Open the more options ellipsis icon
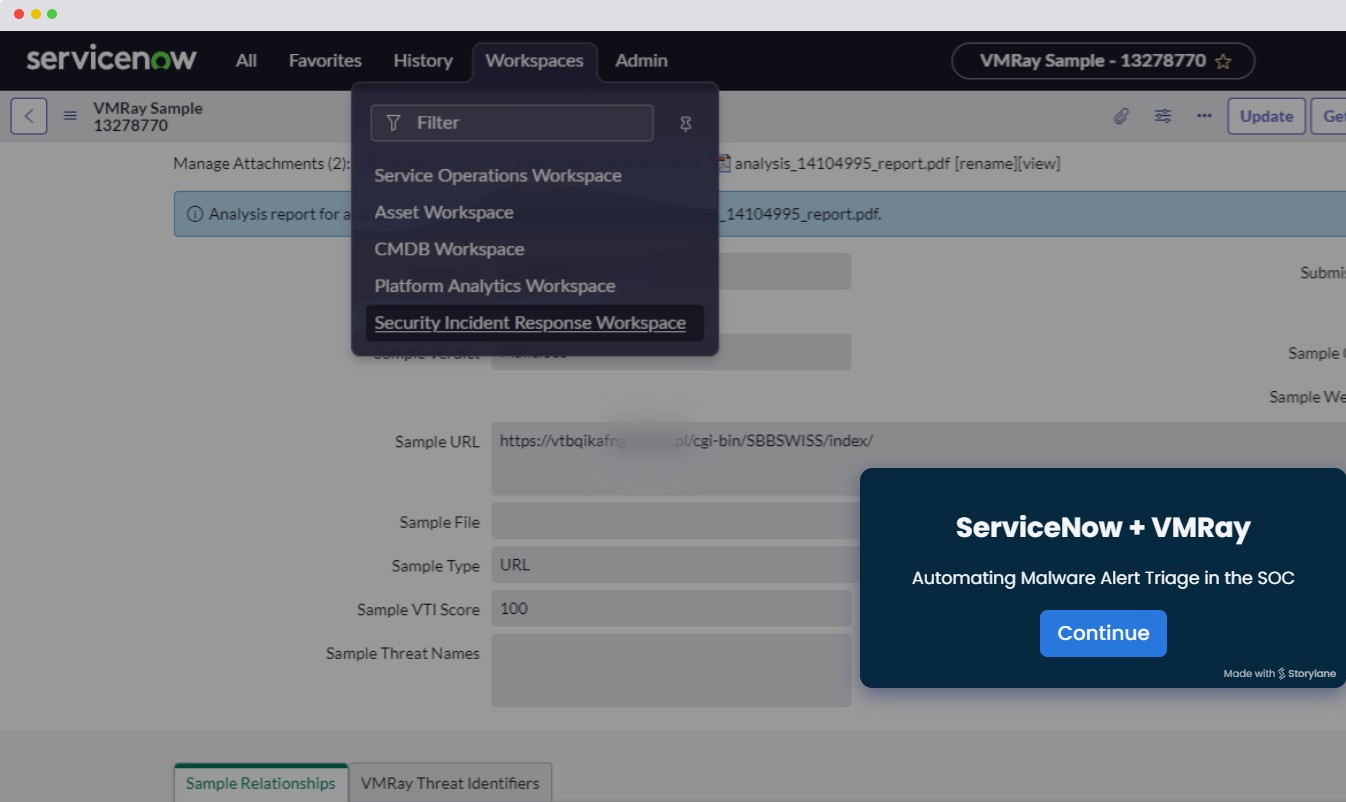 click(x=1204, y=116)
